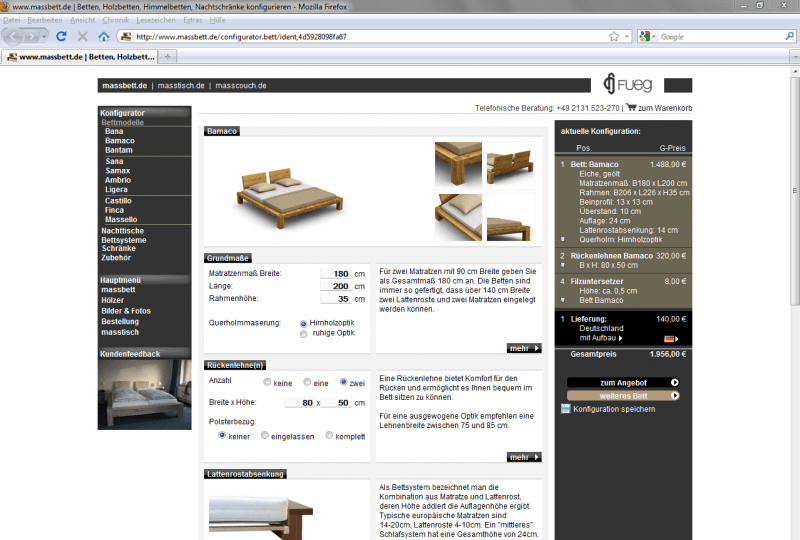Open the Extras menu
The width and height of the screenshot is (800, 540).
193,20
